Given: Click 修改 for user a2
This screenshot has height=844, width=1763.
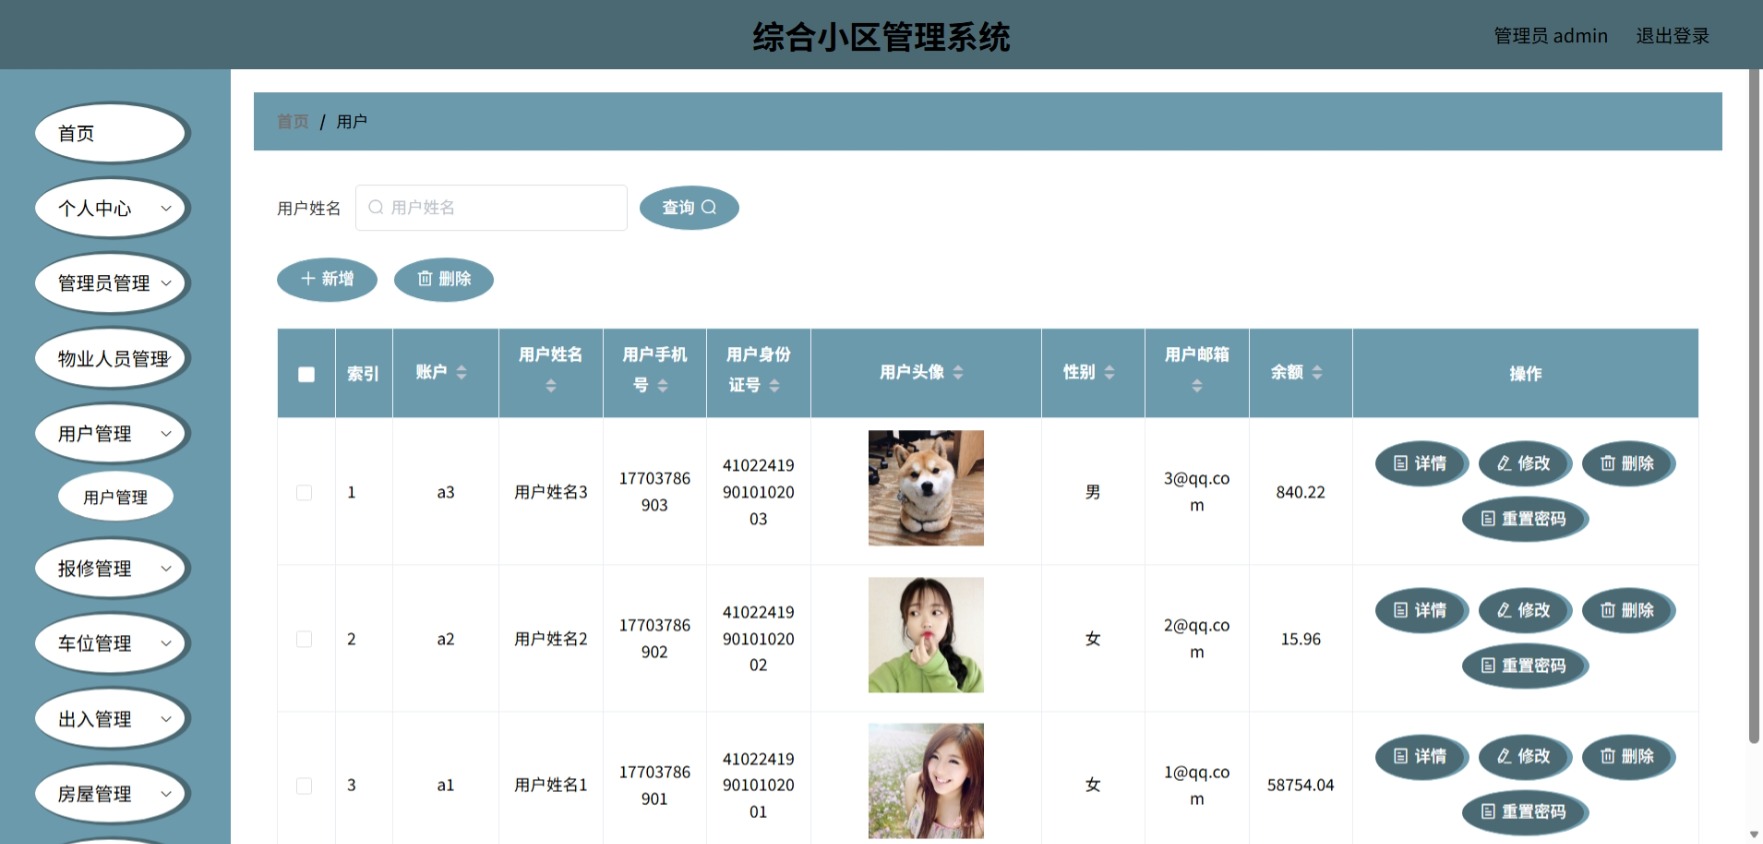Looking at the screenshot, I should point(1524,610).
